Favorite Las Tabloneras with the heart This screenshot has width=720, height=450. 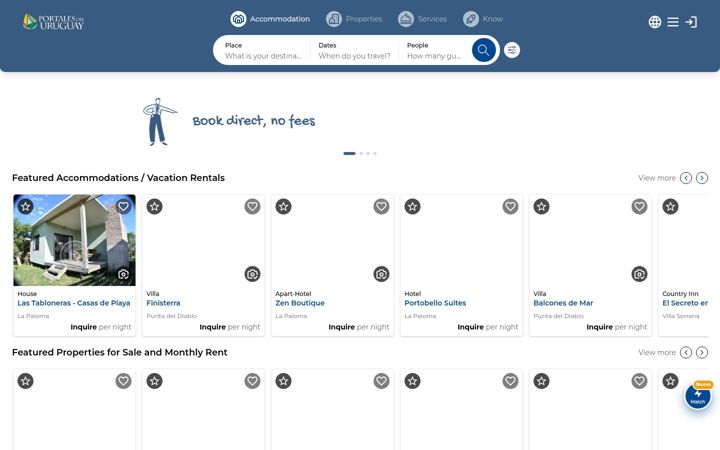click(123, 207)
